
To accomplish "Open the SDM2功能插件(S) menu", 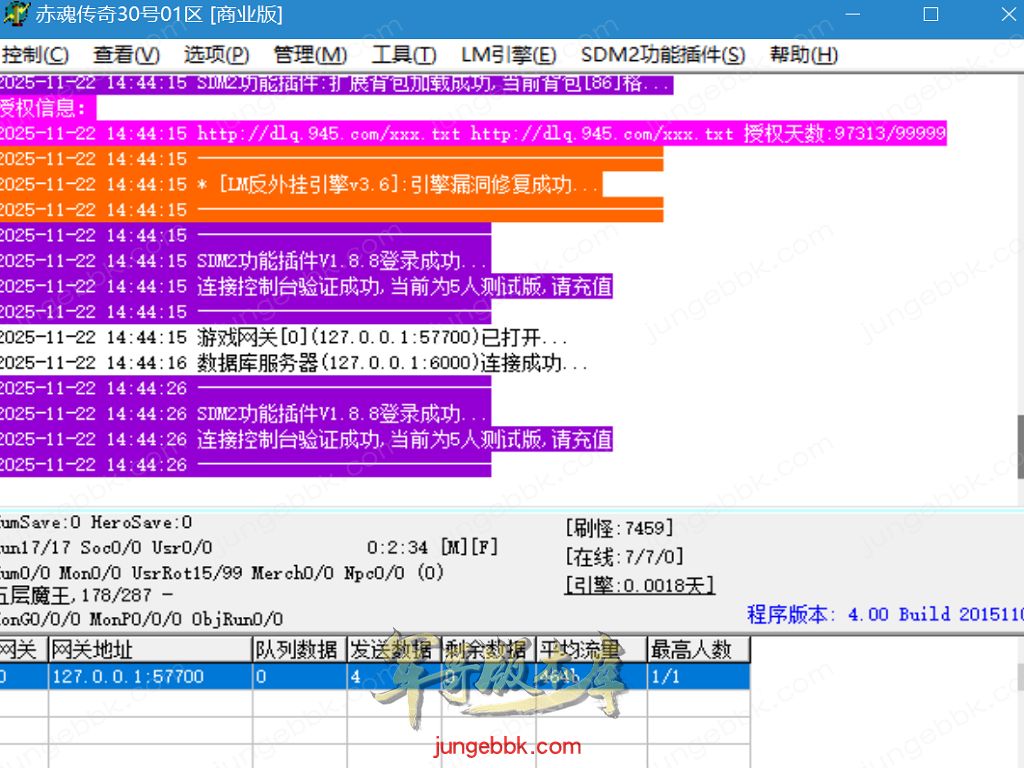I will [x=662, y=55].
